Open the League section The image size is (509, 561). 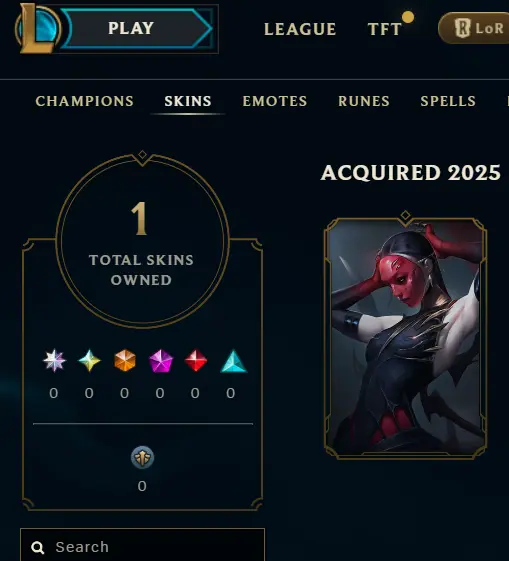tap(300, 29)
